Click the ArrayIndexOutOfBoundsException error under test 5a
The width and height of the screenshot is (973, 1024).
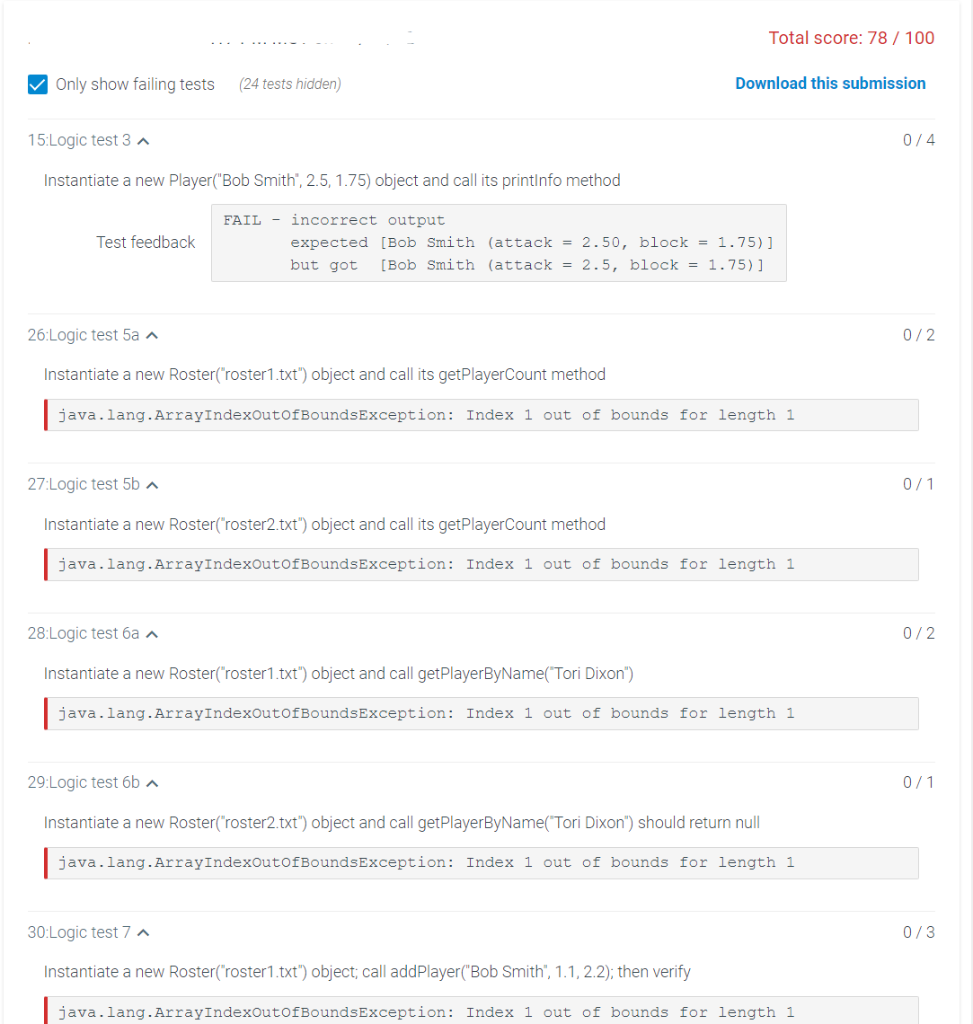(x=481, y=414)
